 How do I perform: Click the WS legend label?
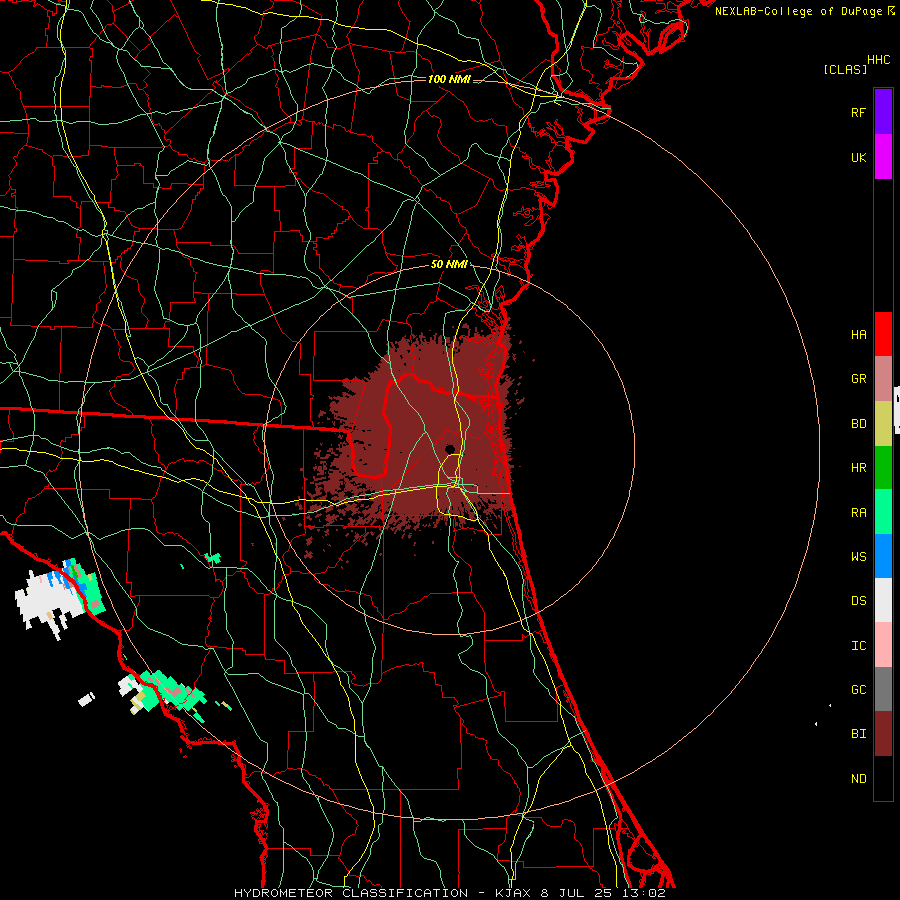[x=859, y=556]
